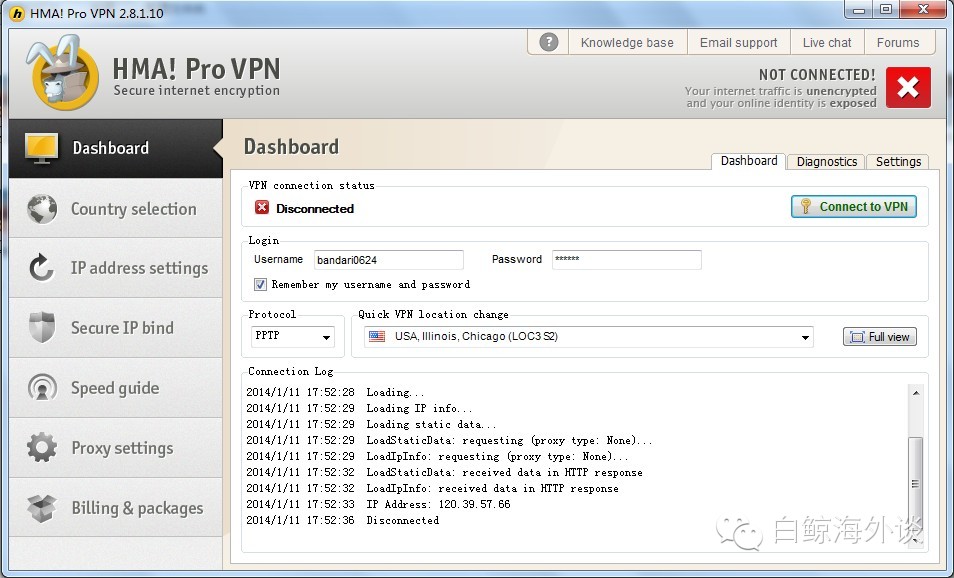Click the help question mark icon

[x=548, y=42]
